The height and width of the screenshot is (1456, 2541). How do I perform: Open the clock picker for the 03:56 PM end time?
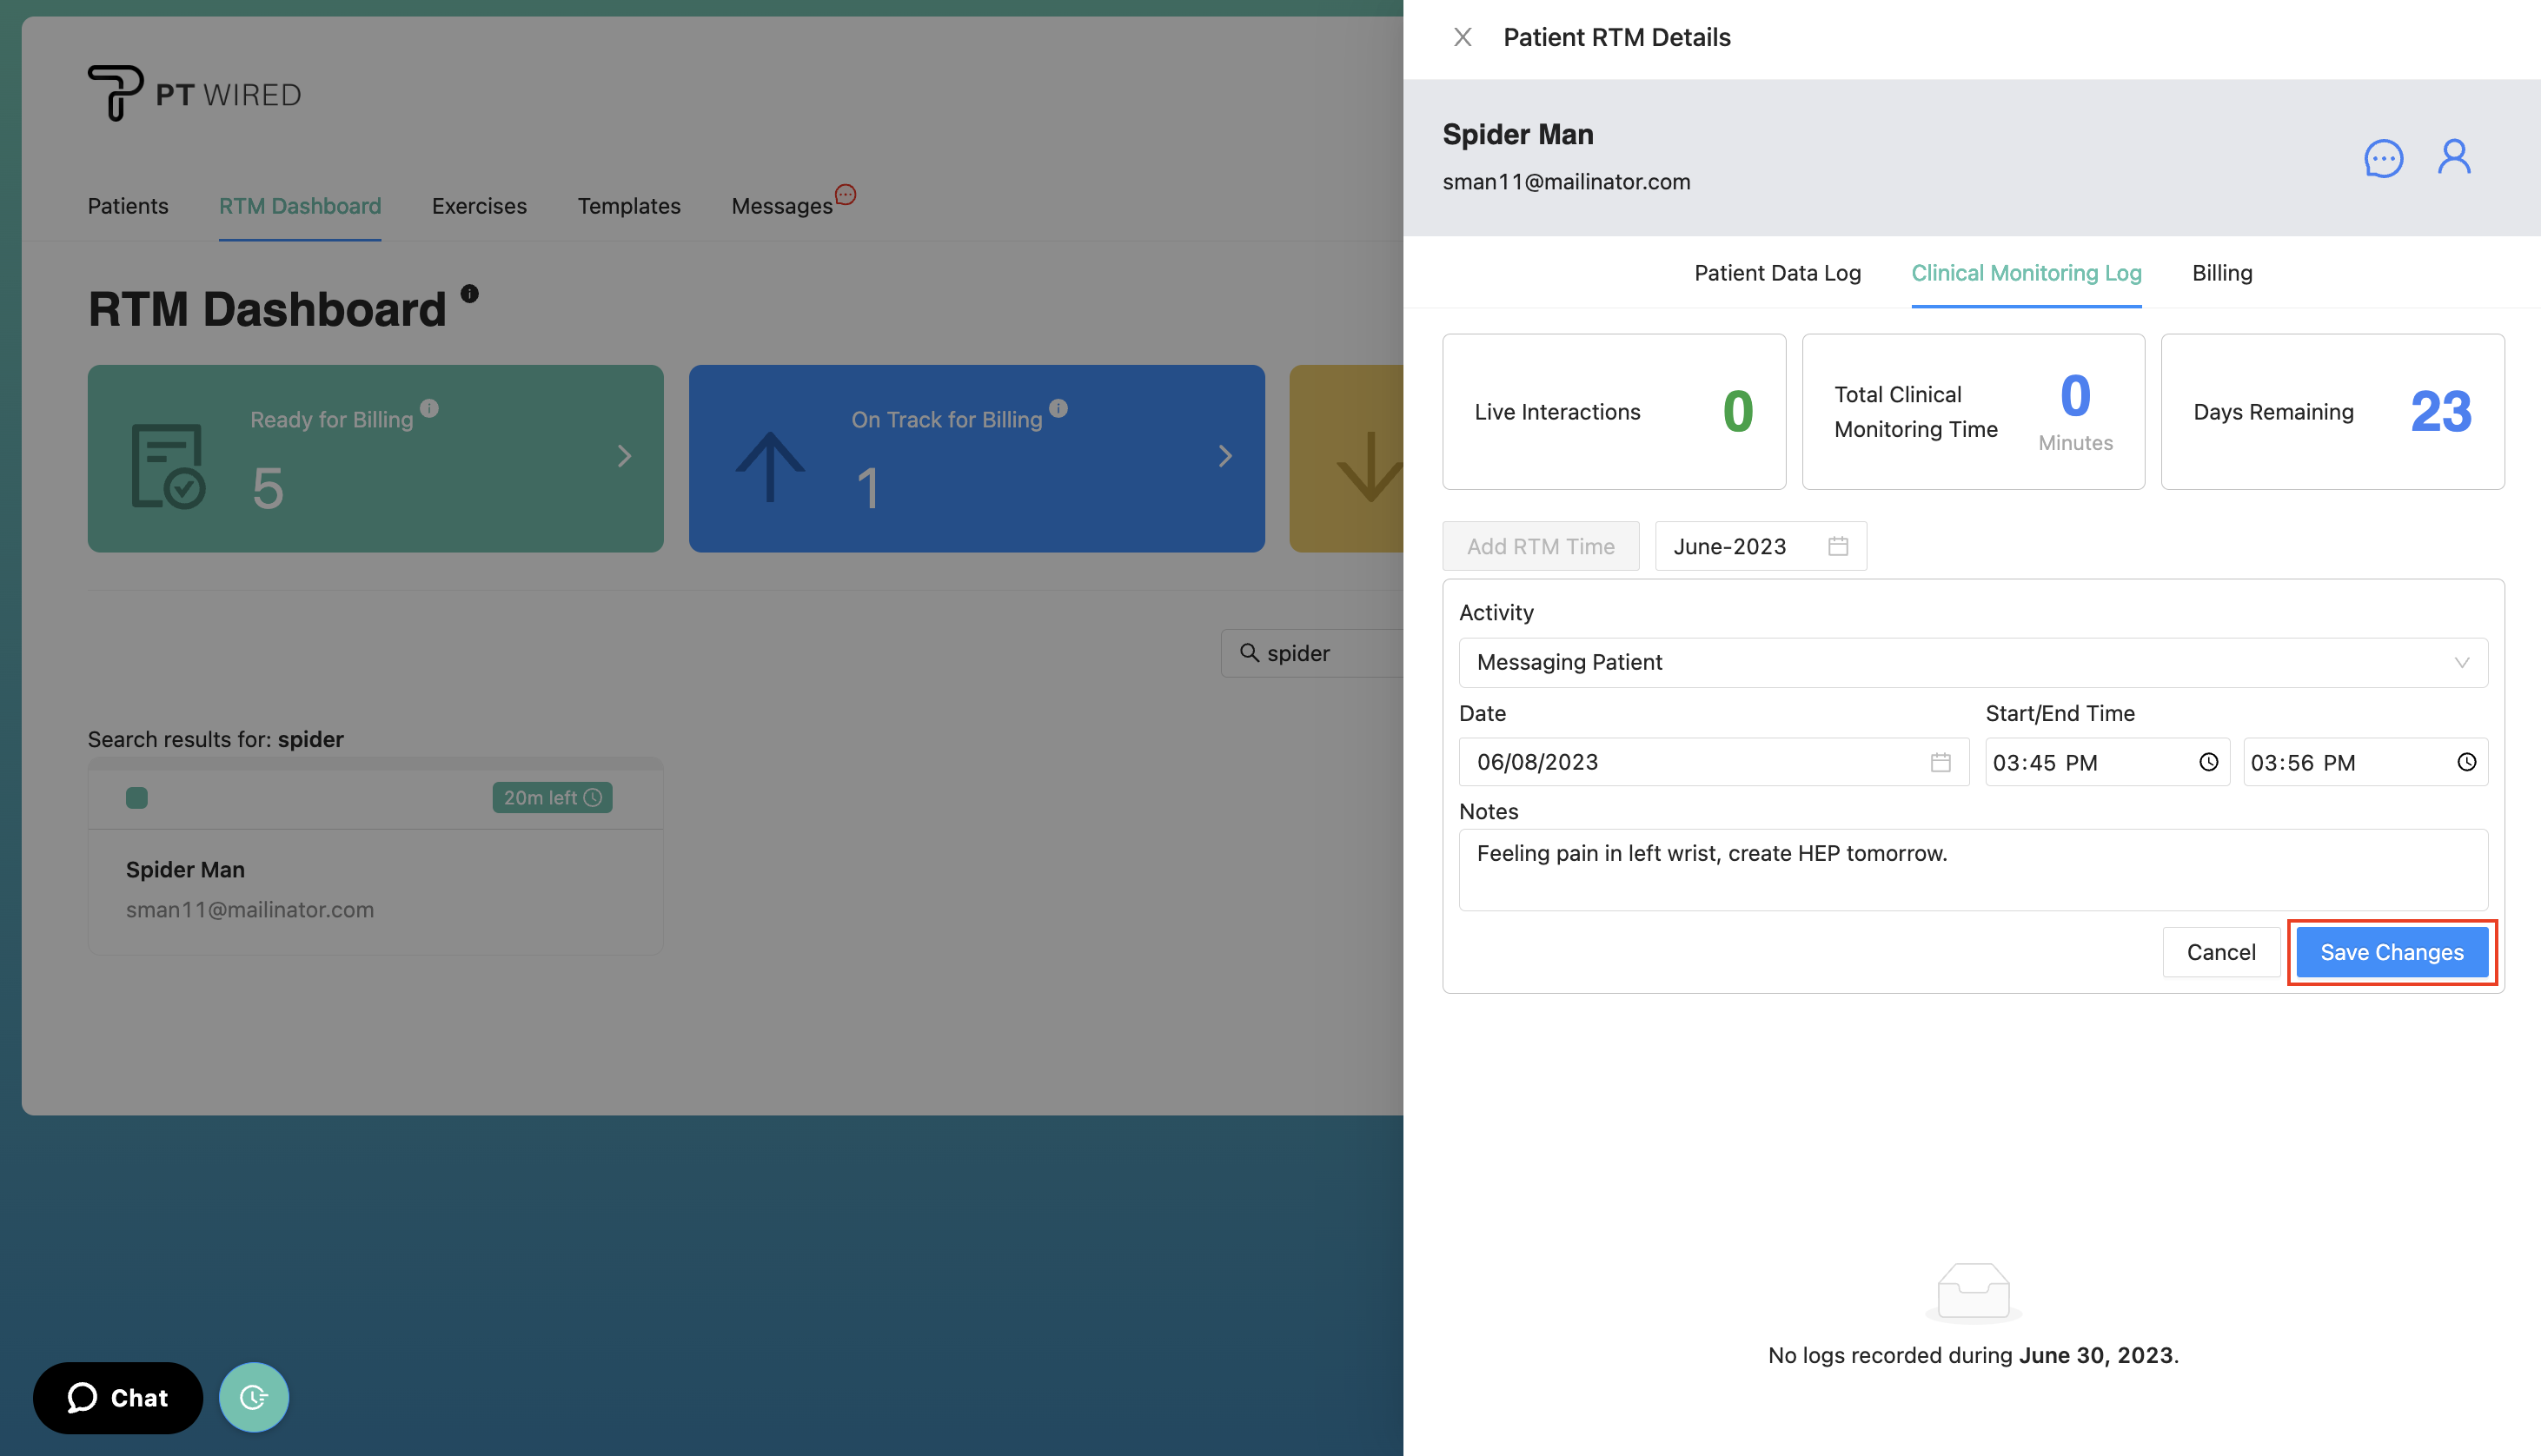pos(2468,761)
